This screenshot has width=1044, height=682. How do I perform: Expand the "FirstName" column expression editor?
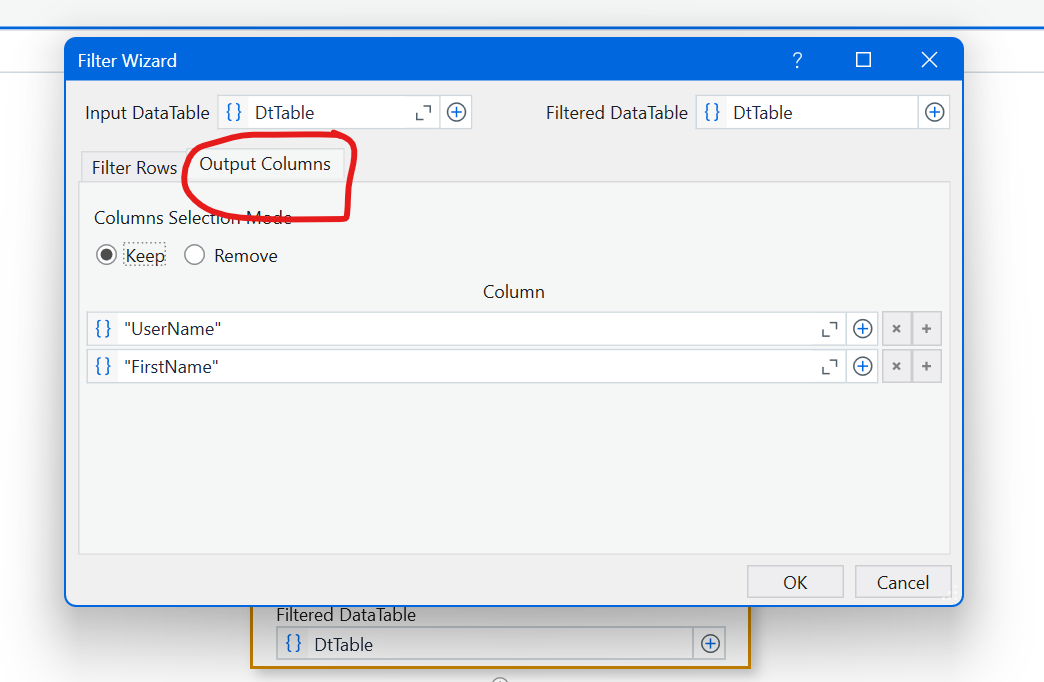pos(830,366)
